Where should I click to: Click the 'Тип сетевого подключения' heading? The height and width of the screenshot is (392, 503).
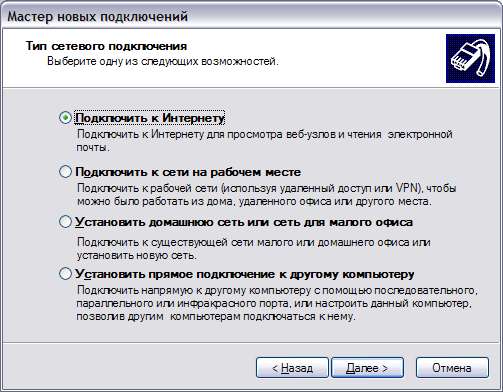(x=106, y=46)
